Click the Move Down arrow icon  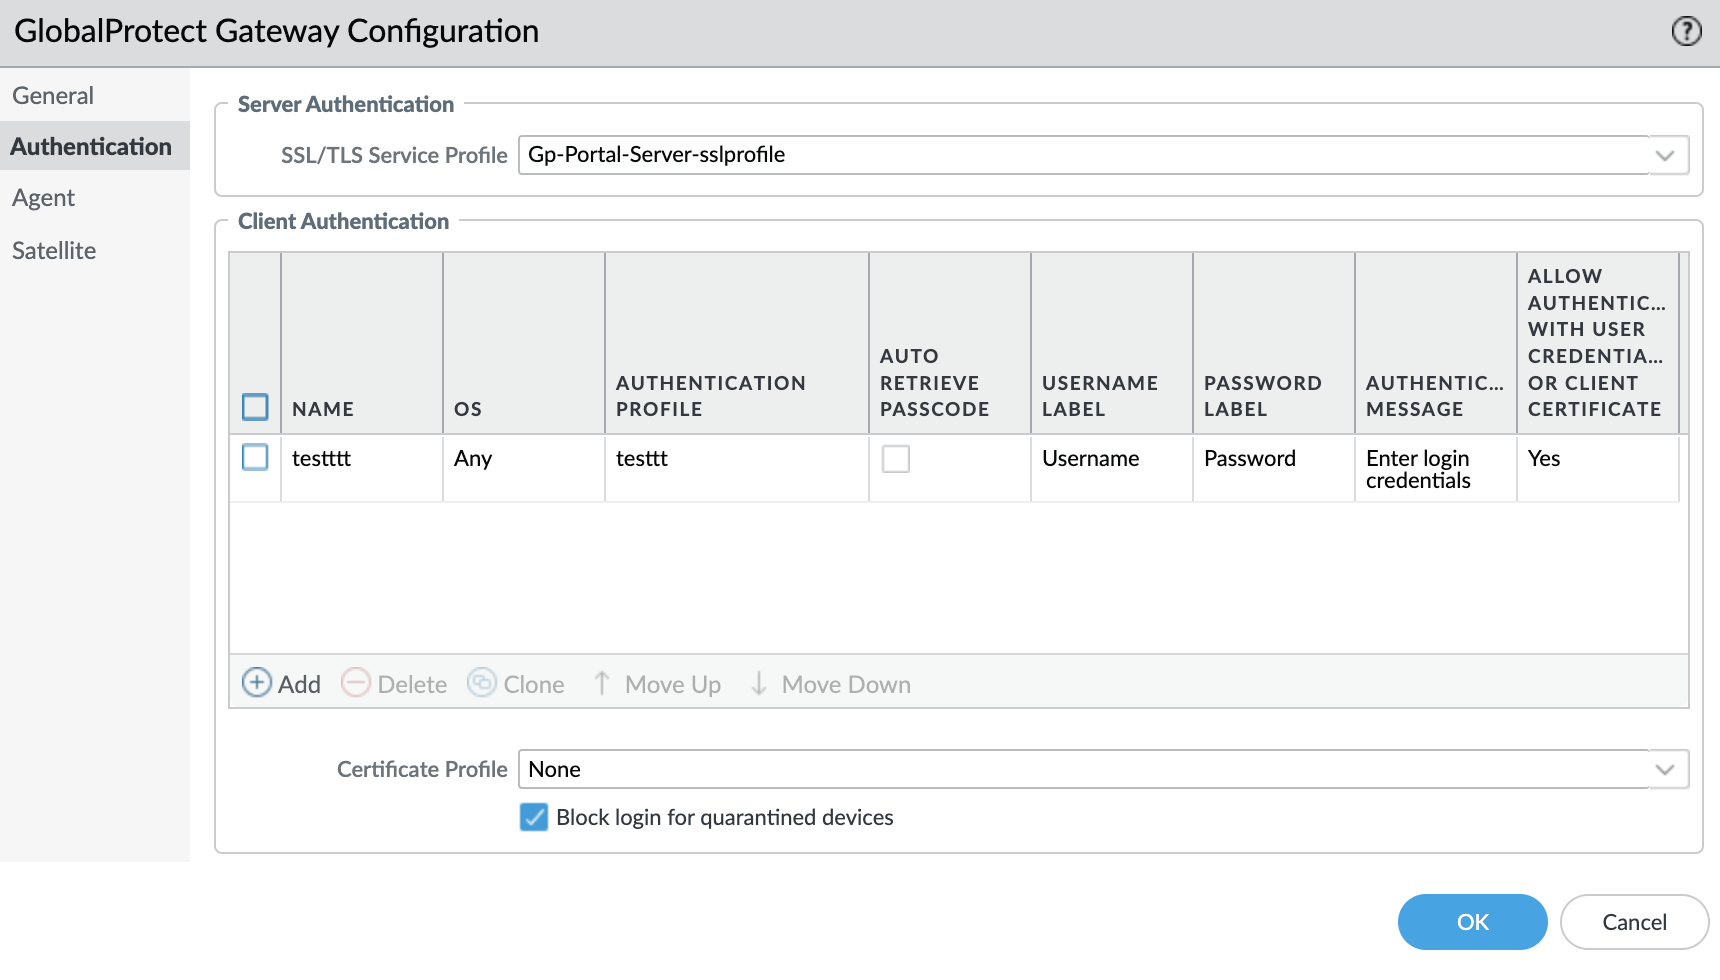[759, 683]
